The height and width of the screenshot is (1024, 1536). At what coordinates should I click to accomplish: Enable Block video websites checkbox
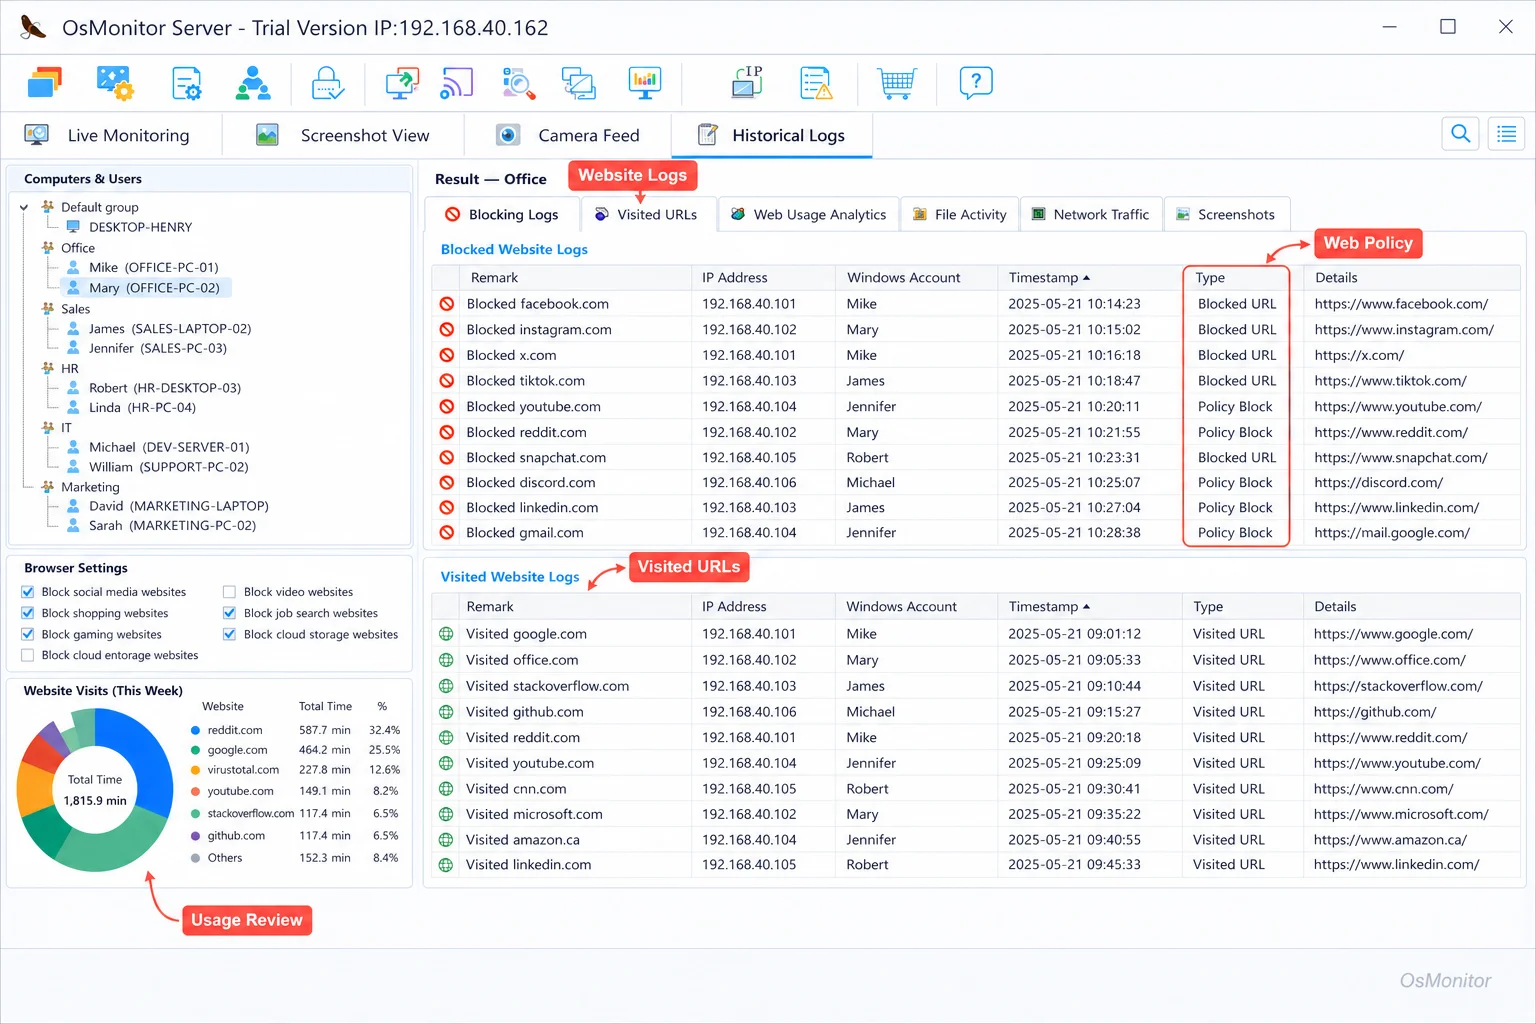pyautogui.click(x=229, y=592)
